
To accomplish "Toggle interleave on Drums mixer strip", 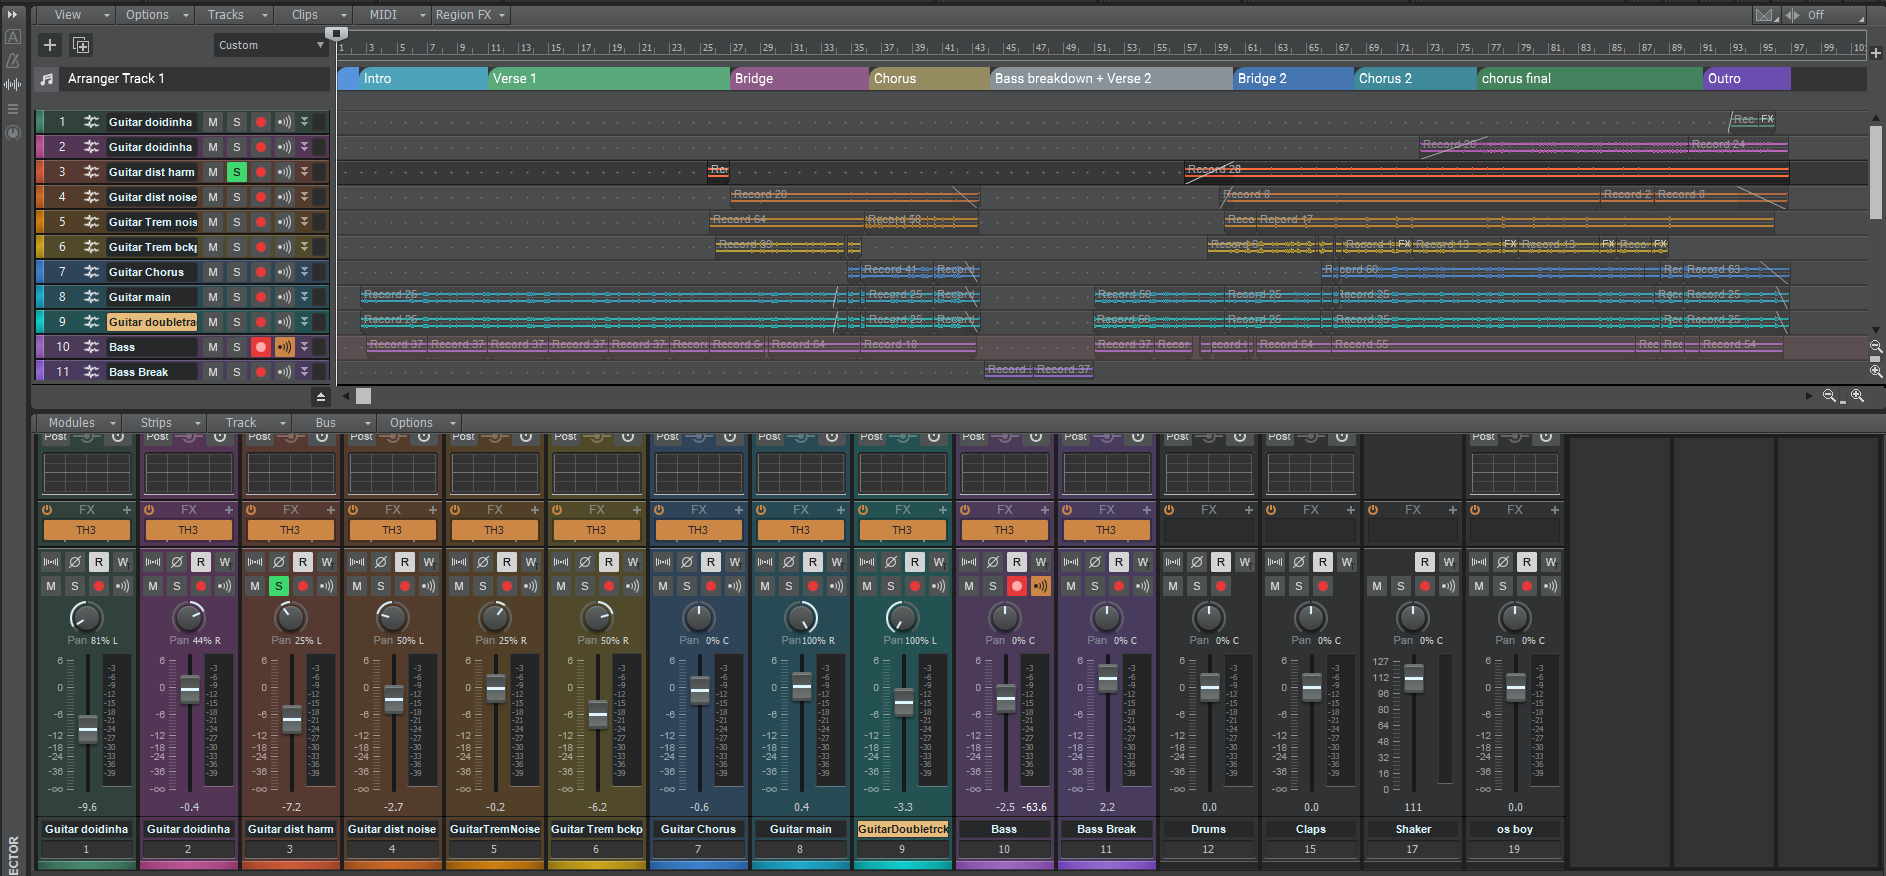I will coord(1173,562).
